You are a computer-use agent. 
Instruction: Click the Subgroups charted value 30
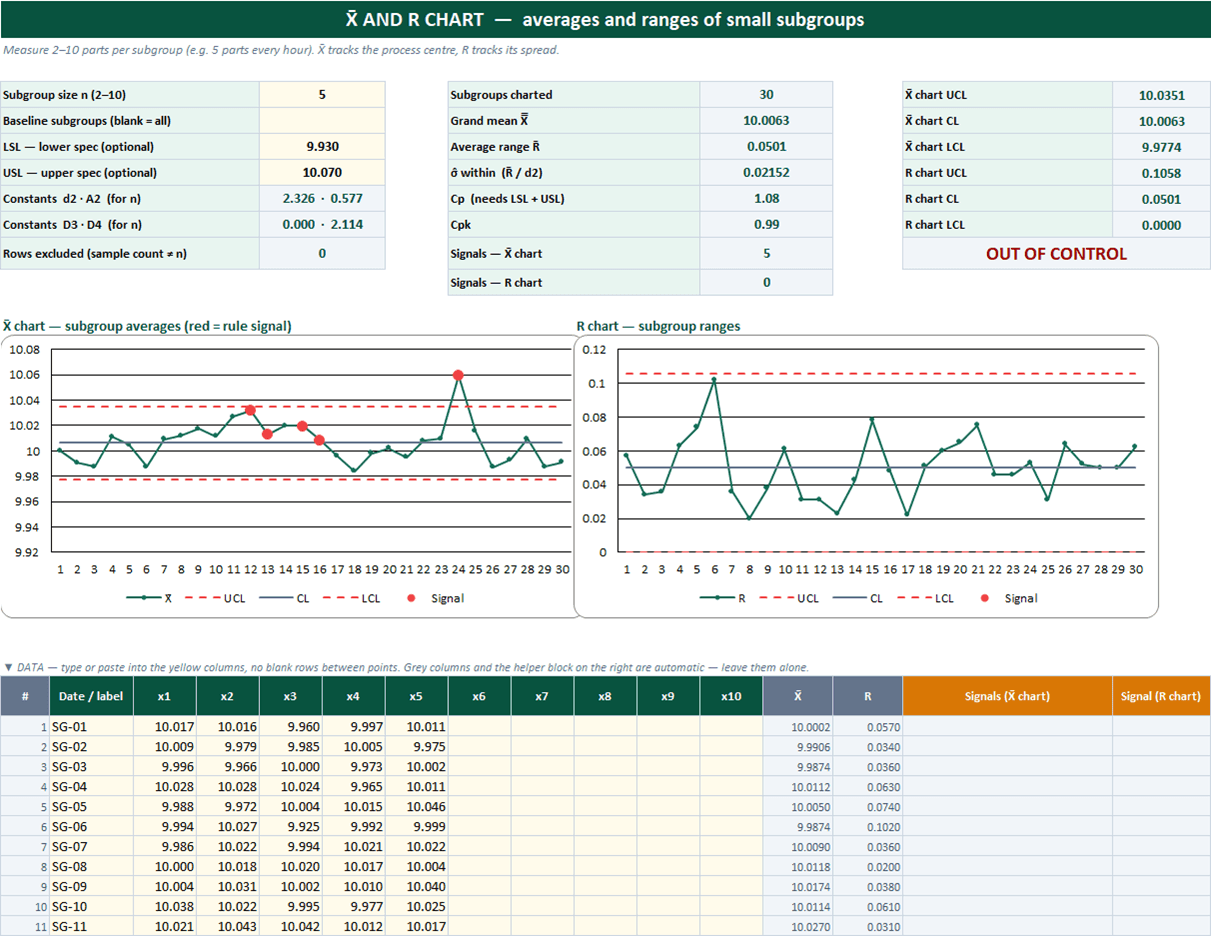[x=766, y=95]
